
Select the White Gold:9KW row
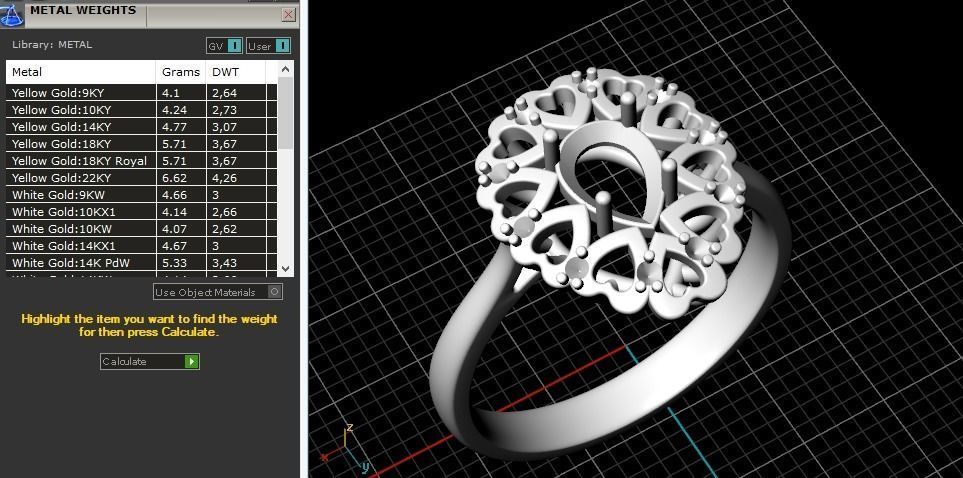click(x=142, y=195)
